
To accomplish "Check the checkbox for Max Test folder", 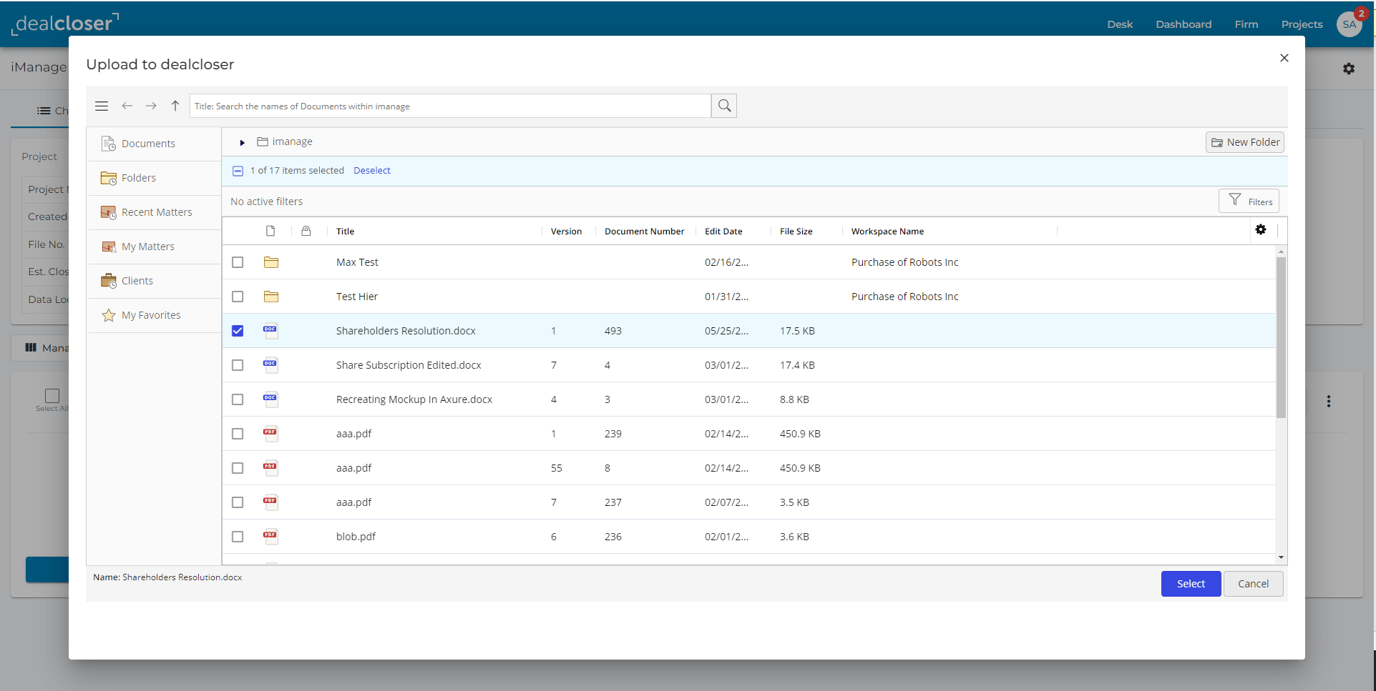I will pos(237,262).
